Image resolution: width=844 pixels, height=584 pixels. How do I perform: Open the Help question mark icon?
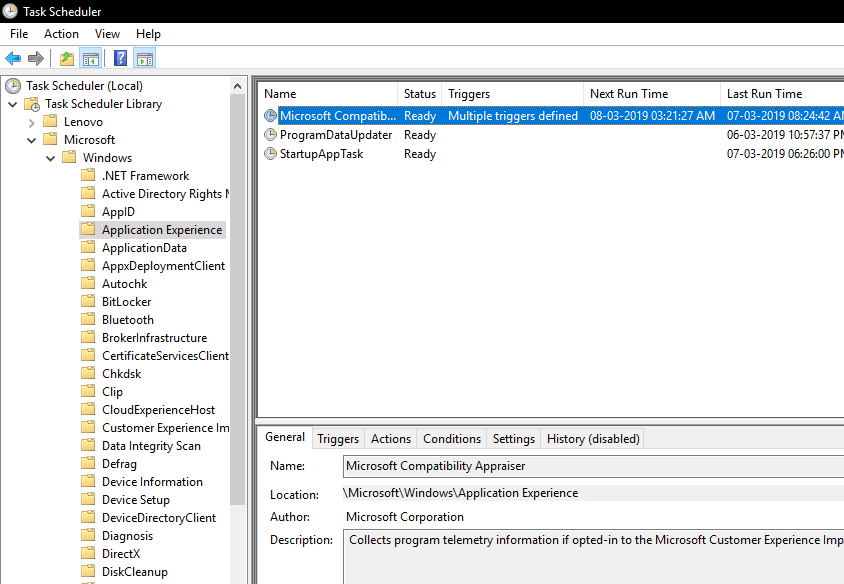pos(121,58)
